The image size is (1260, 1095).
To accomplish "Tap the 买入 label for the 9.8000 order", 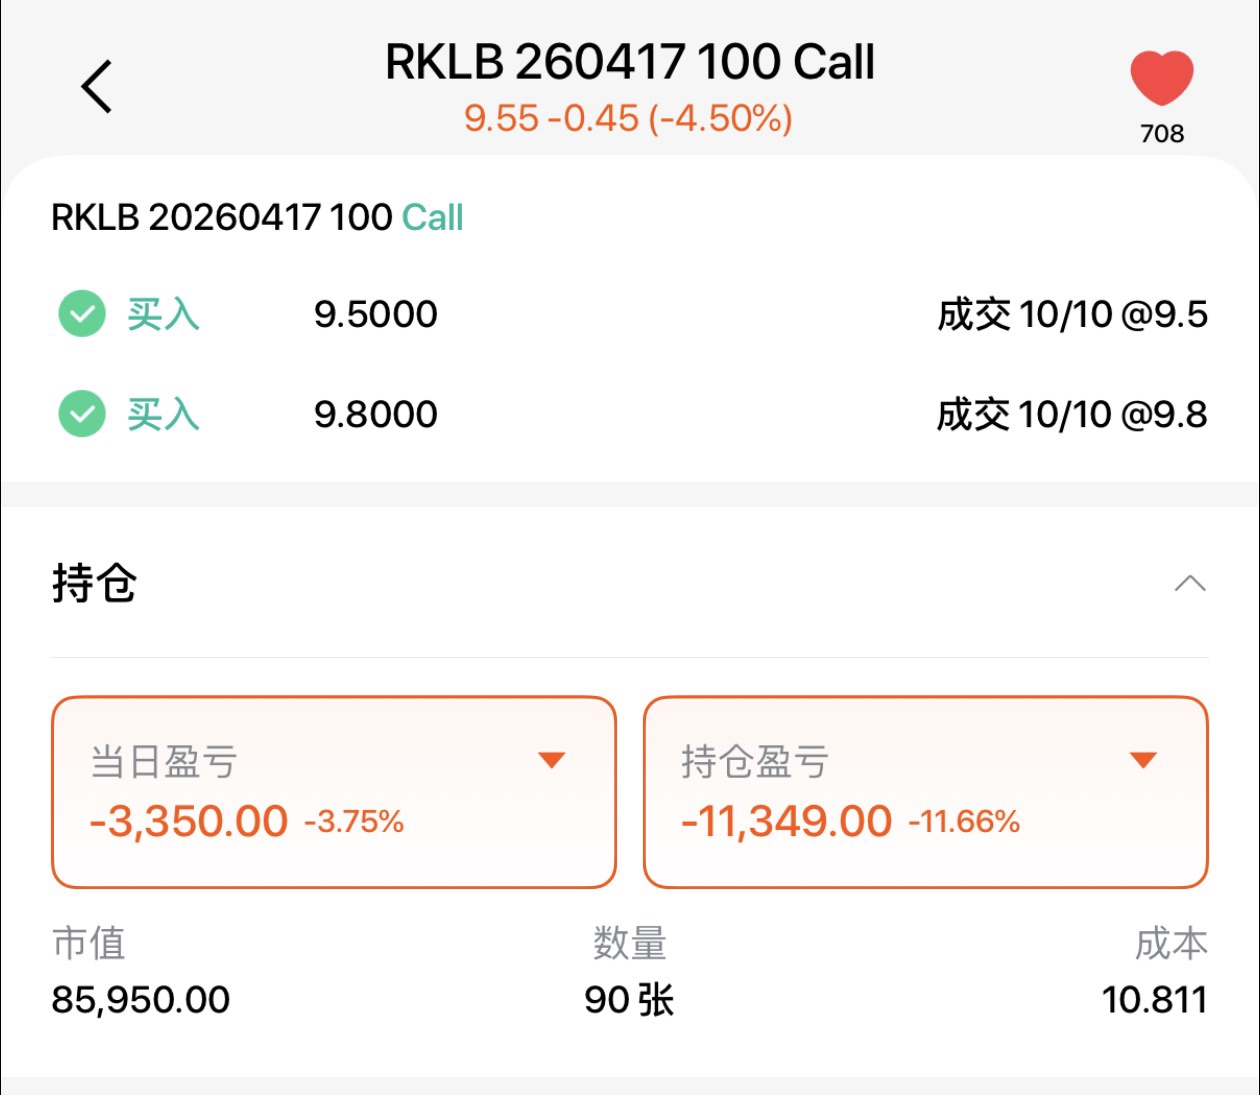I will [163, 414].
